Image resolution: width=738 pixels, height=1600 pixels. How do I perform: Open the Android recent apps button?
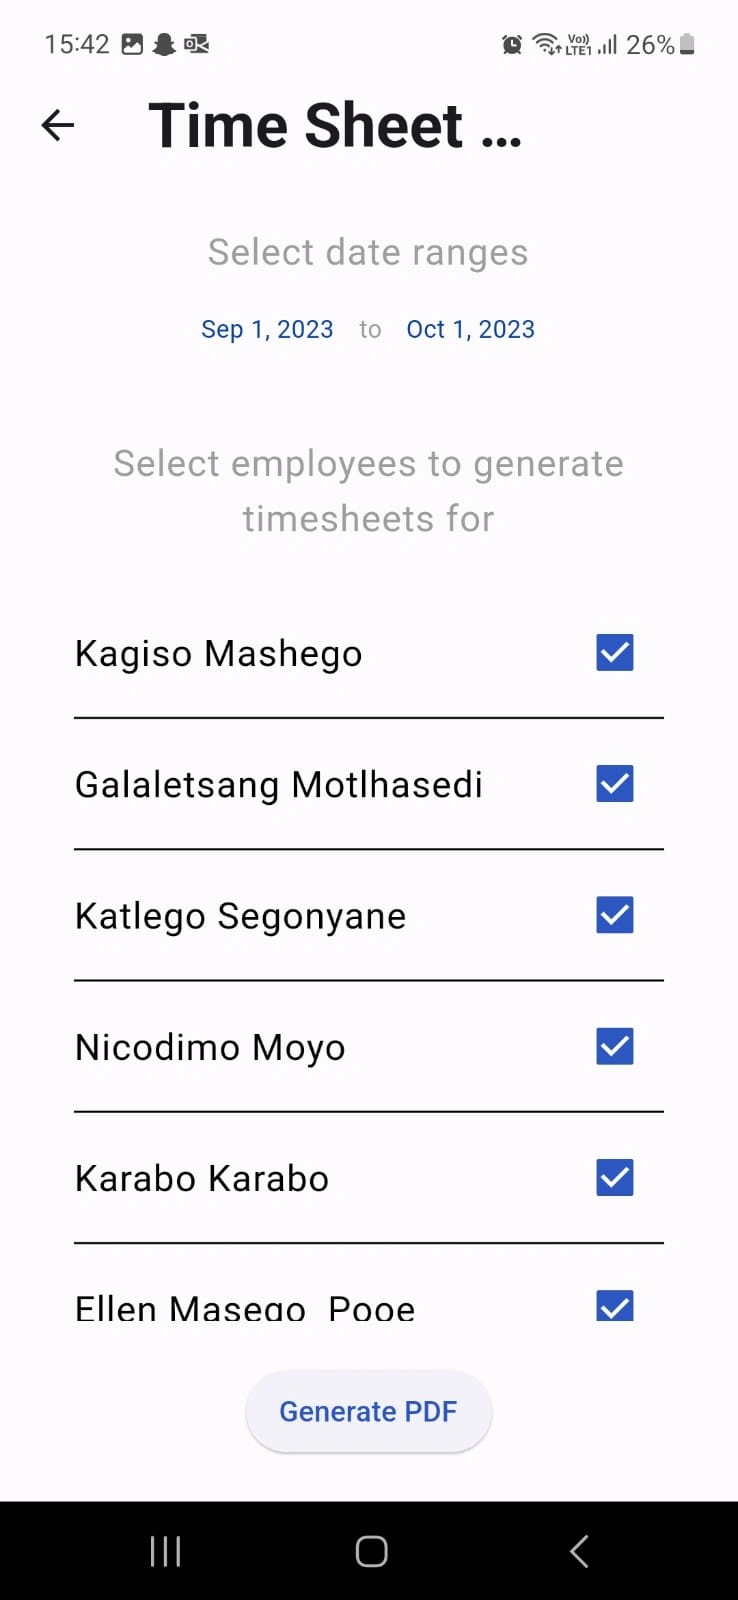(165, 1551)
